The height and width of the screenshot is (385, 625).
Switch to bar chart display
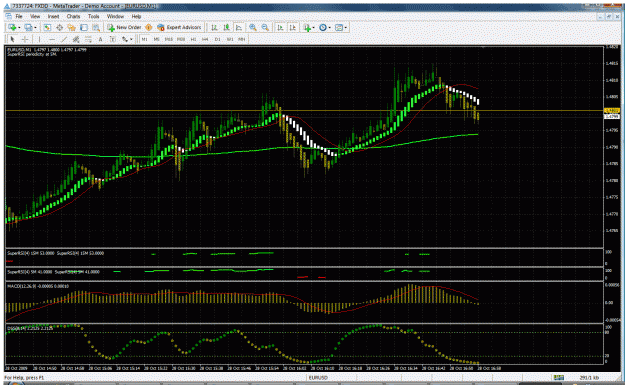(x=214, y=28)
